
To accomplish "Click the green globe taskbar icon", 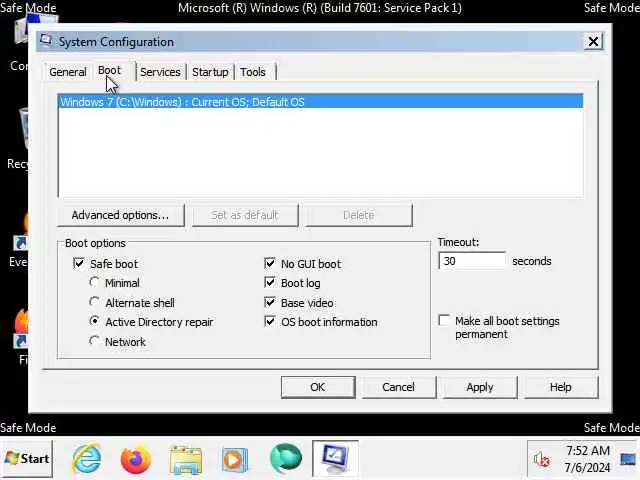I will coord(286,459).
